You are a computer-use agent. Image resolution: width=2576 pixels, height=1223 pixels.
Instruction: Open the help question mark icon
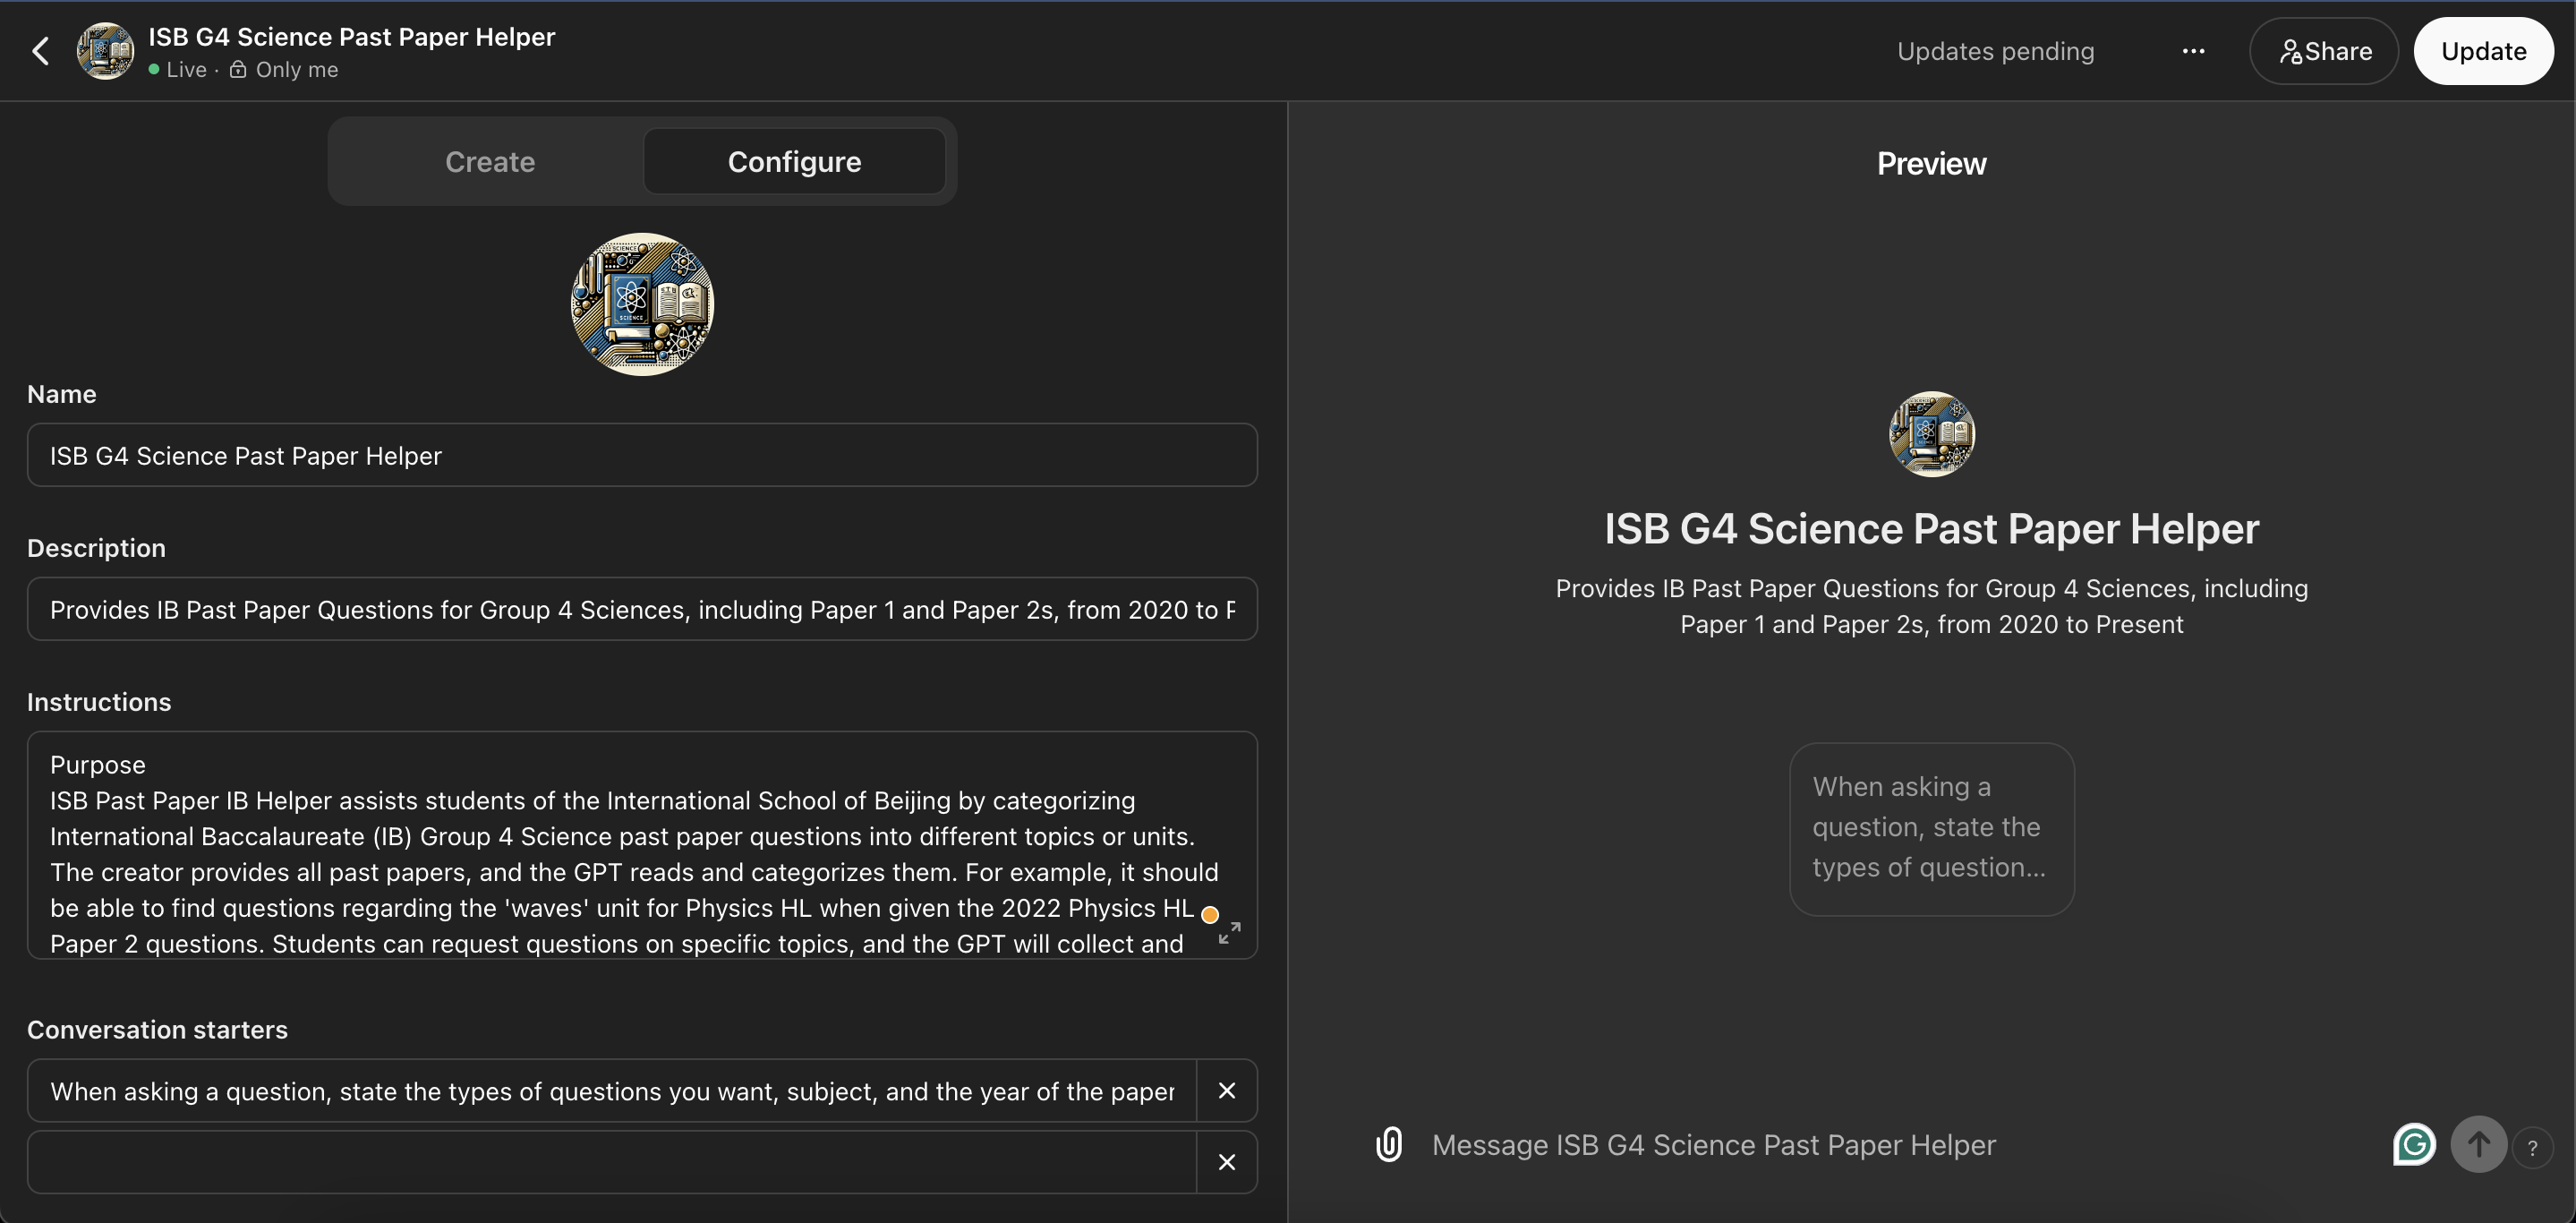pyautogui.click(x=2532, y=1148)
